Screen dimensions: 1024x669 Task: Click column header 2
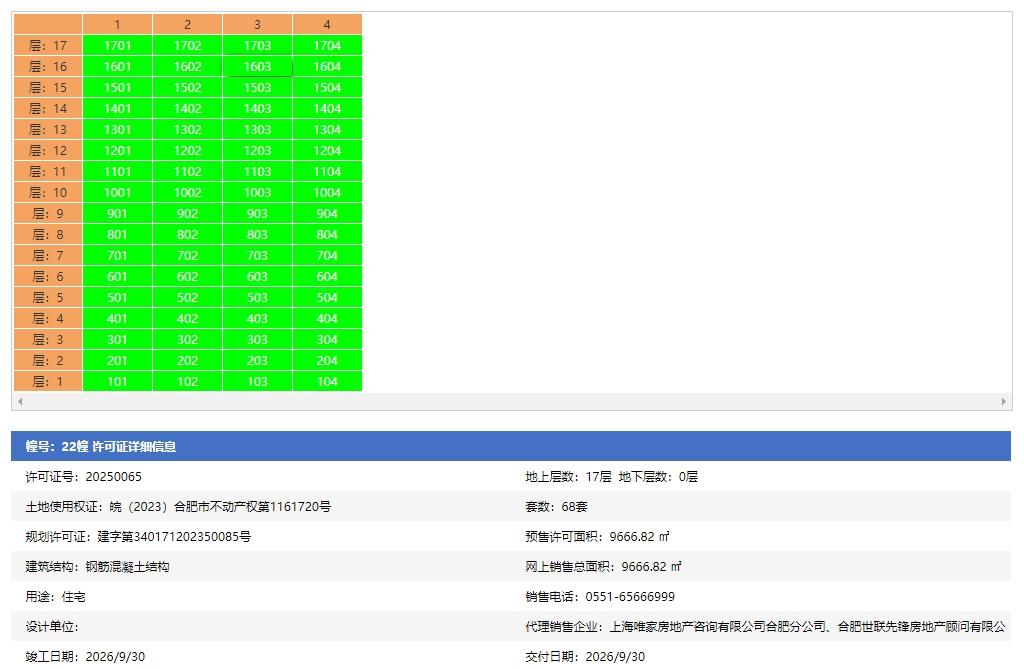pyautogui.click(x=187, y=24)
